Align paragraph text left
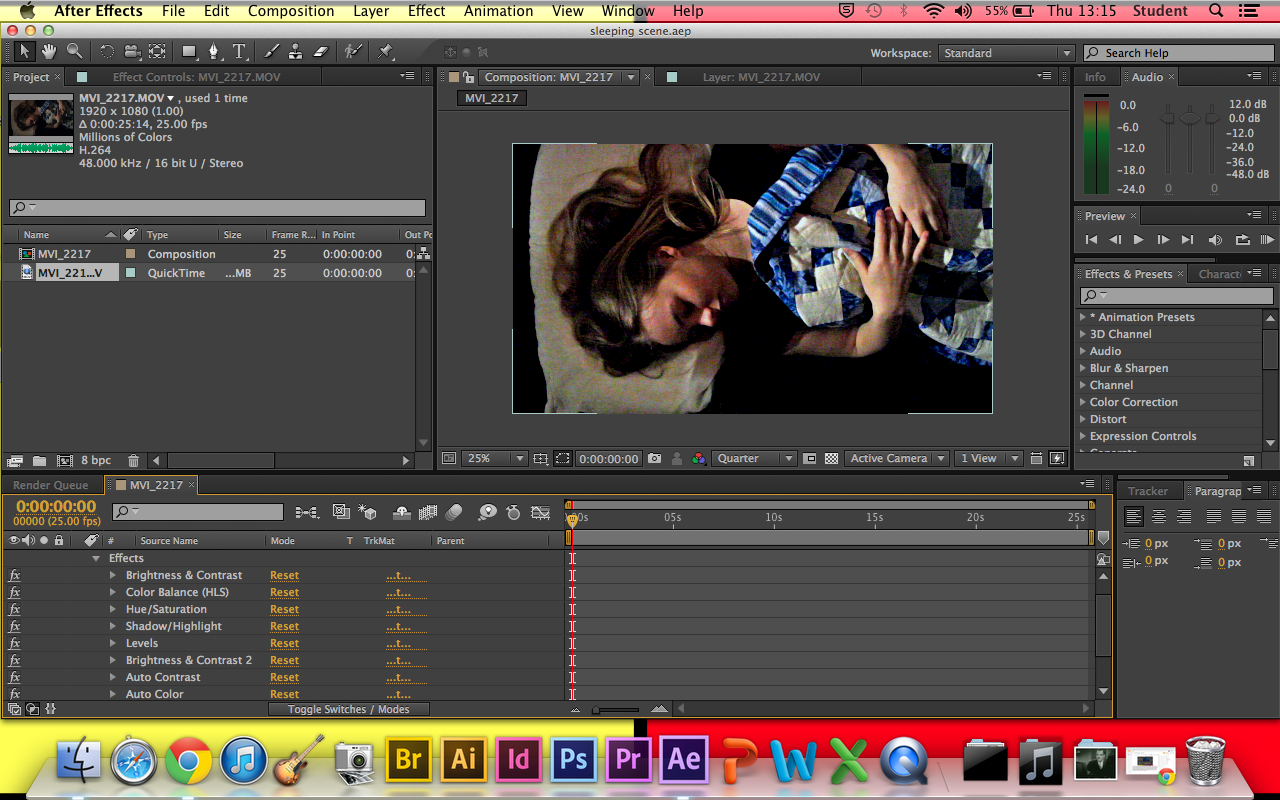The width and height of the screenshot is (1280, 800). point(1133,517)
